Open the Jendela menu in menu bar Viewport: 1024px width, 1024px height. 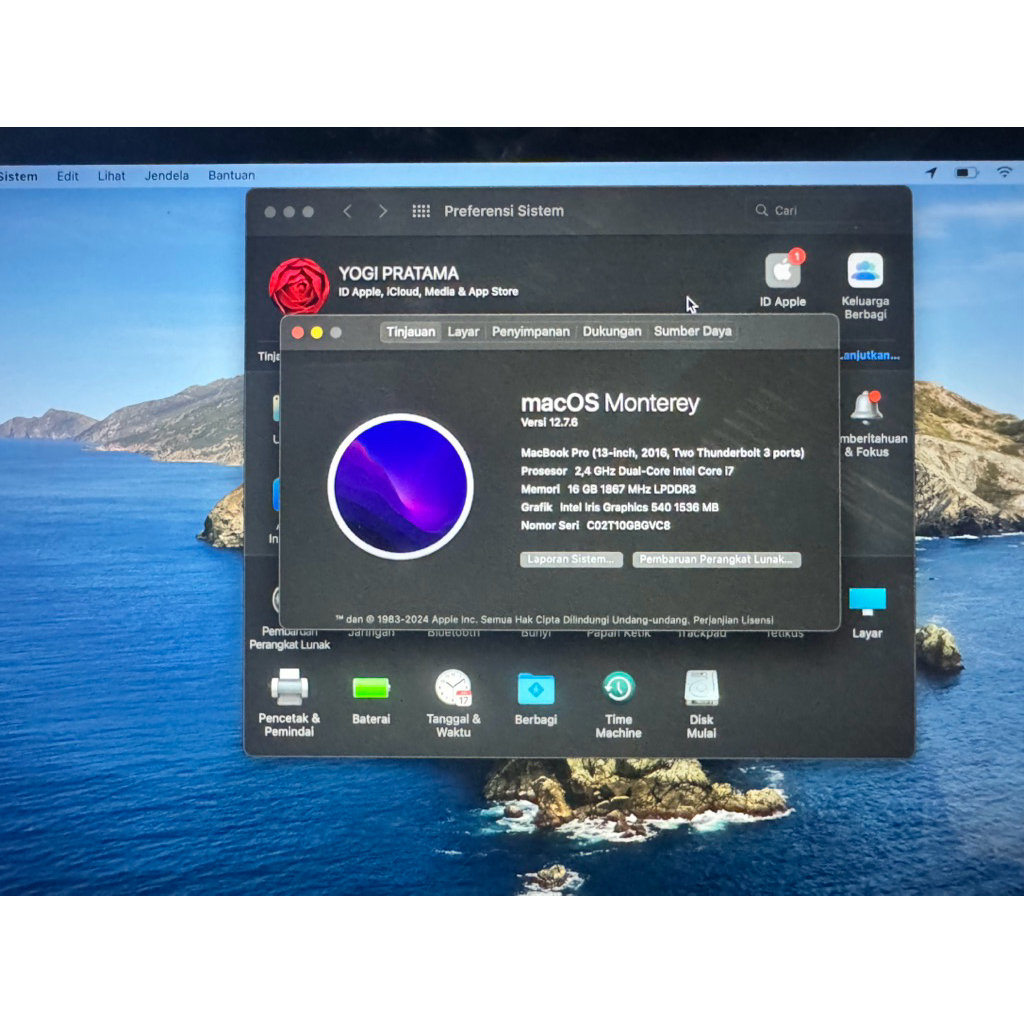(x=167, y=175)
